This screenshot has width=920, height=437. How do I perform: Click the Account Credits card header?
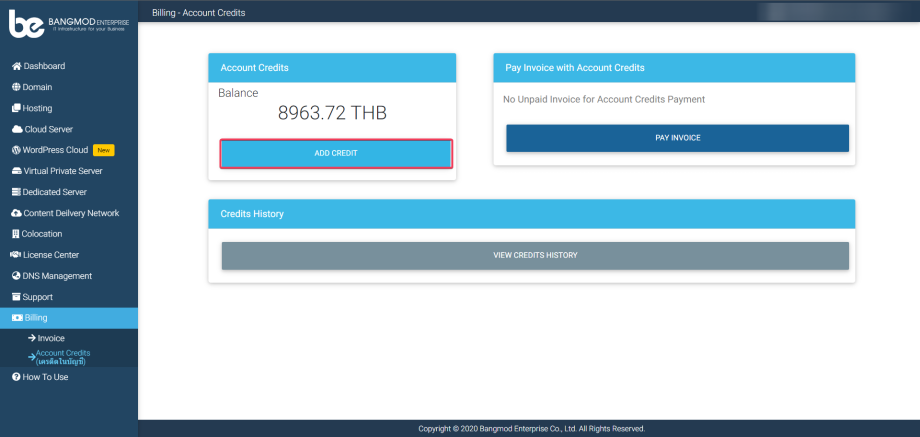point(332,68)
